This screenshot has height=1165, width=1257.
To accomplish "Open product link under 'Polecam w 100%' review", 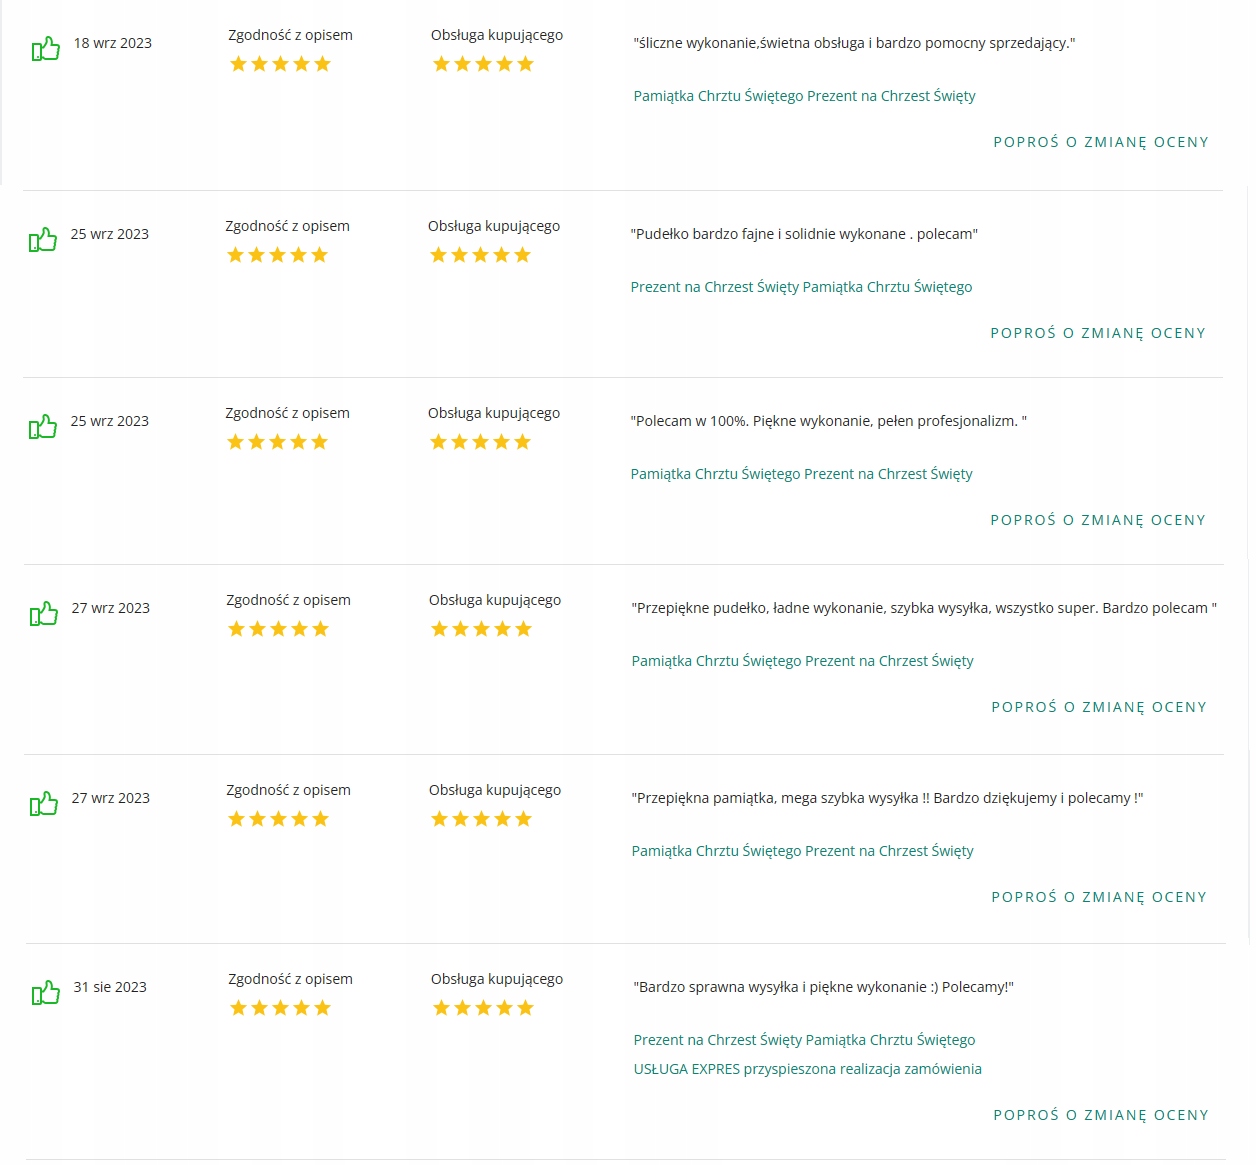I will pyautogui.click(x=801, y=474).
